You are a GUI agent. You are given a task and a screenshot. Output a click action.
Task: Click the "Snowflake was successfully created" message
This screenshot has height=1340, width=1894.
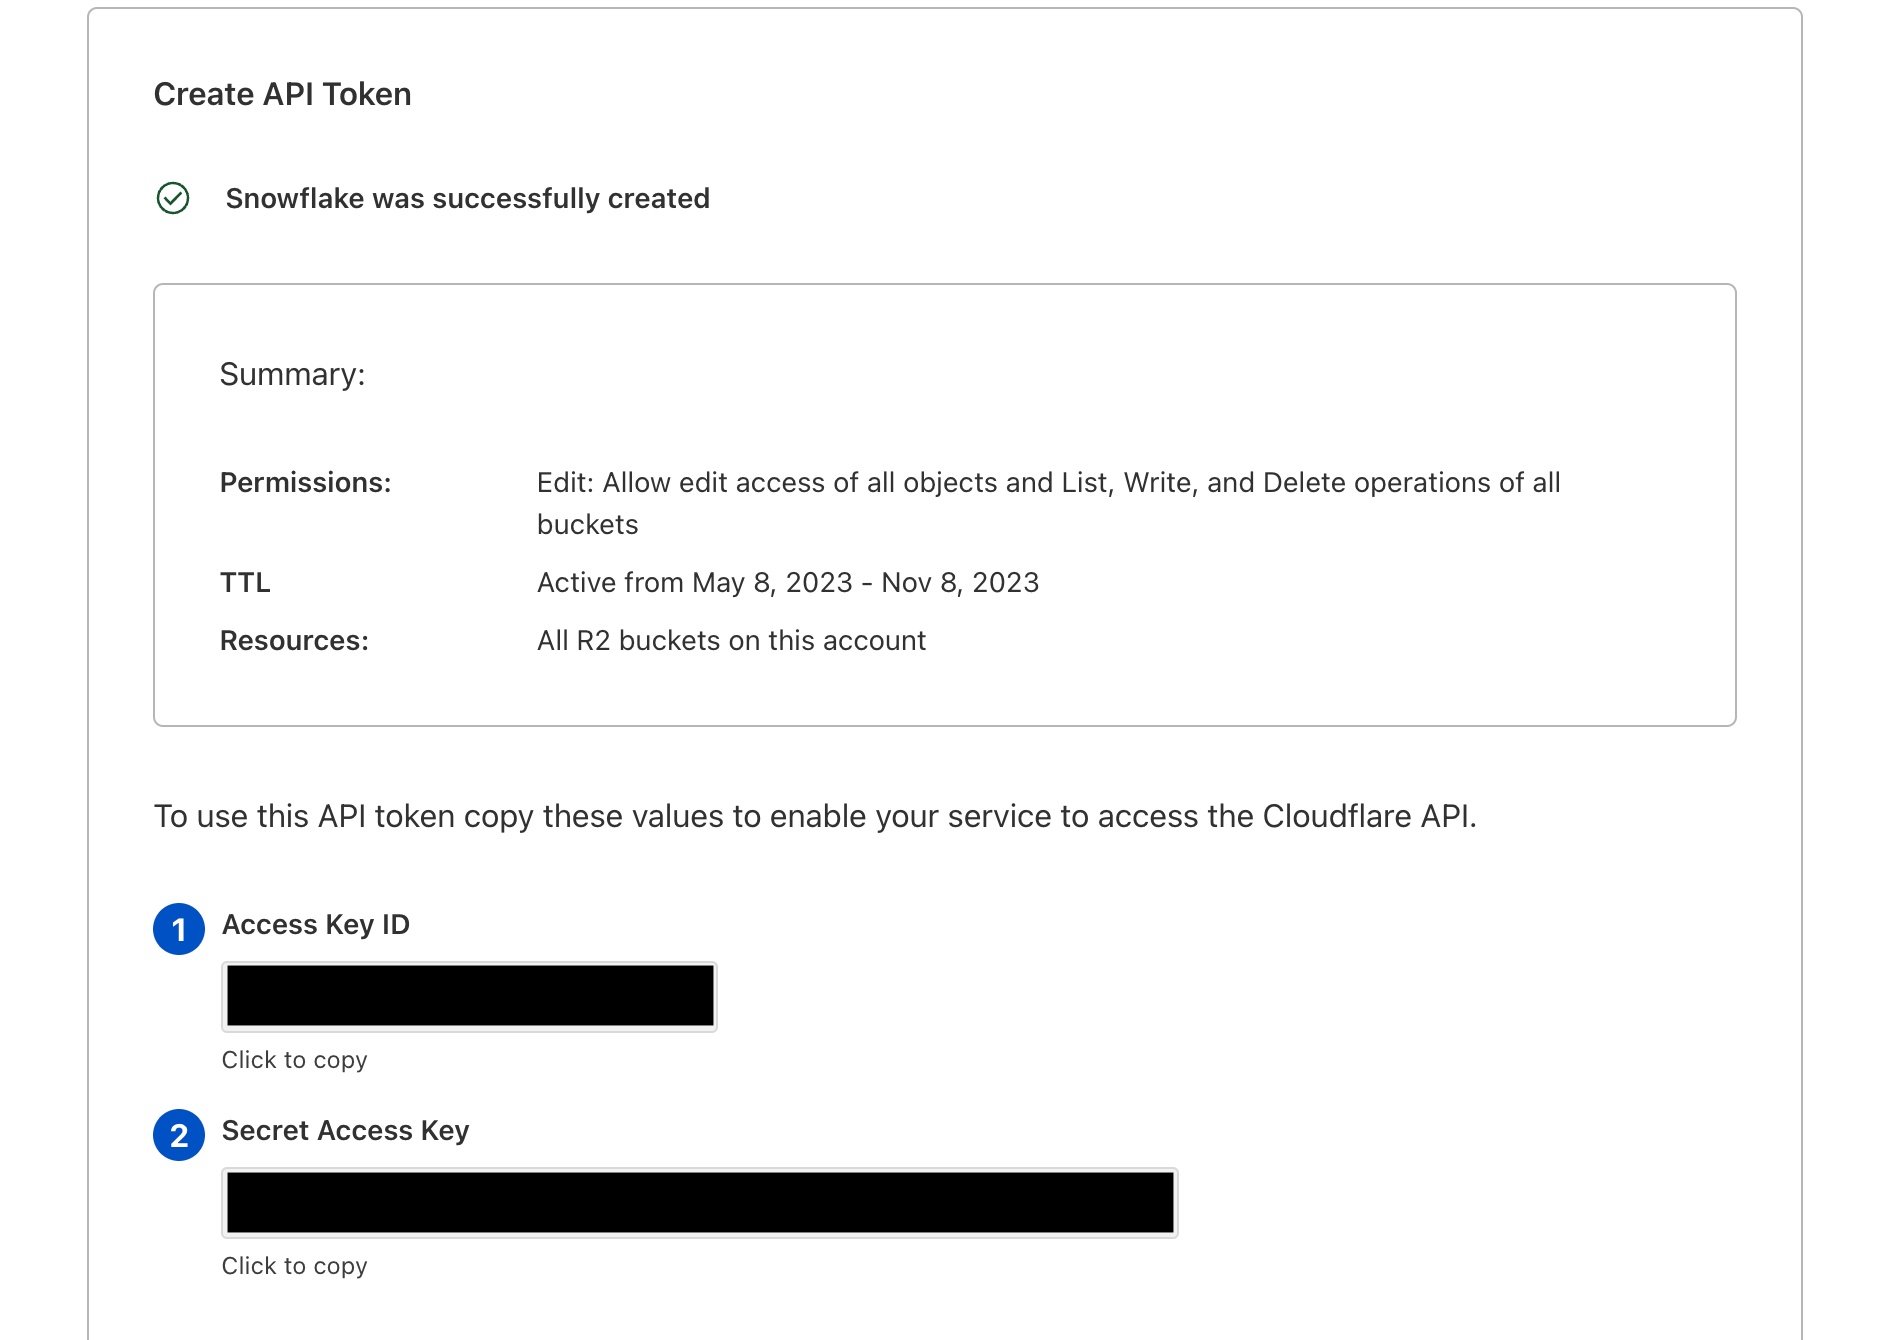click(468, 198)
